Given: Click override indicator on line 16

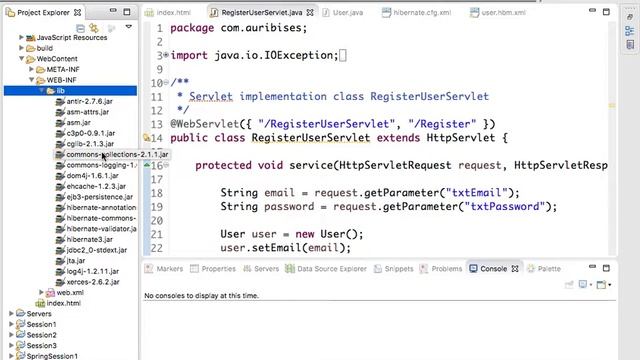Looking at the screenshot, I should [147, 165].
